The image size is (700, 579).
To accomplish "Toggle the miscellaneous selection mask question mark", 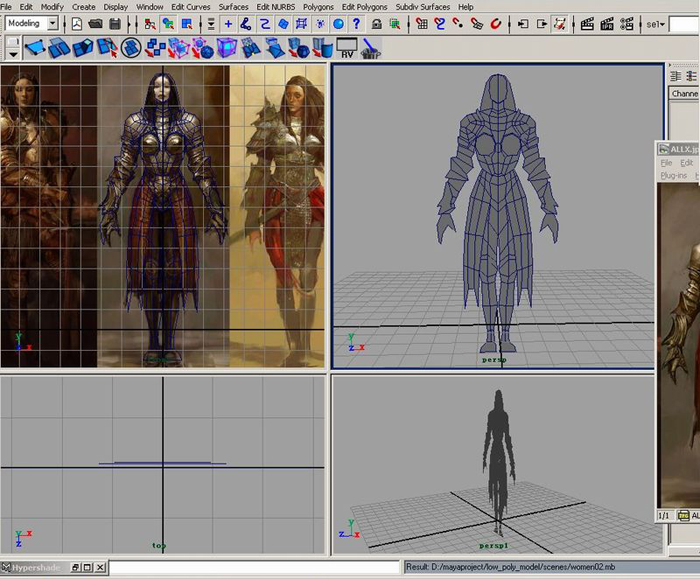I will [x=356, y=24].
